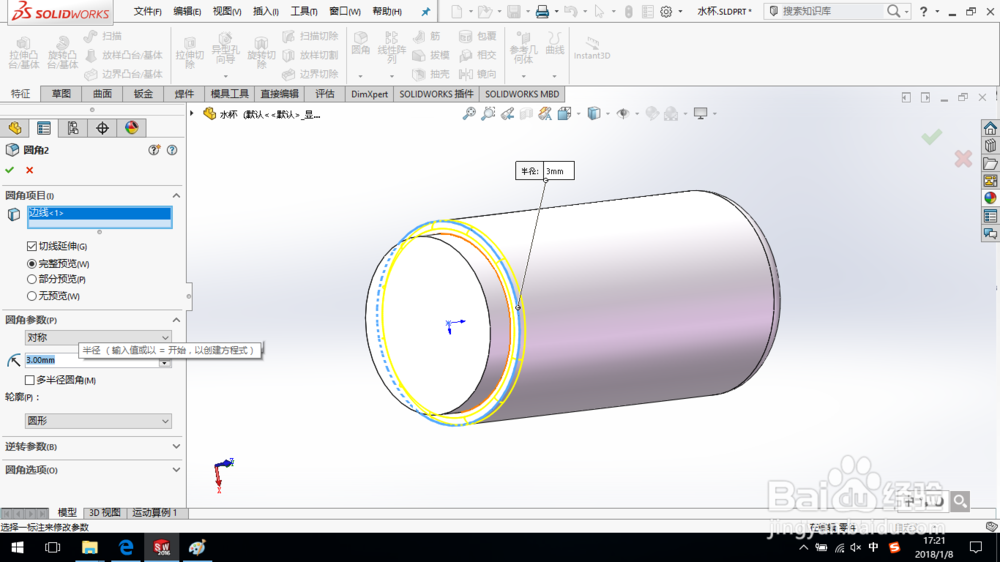
Task: Open the Apply Scene icon
Action: (671, 114)
